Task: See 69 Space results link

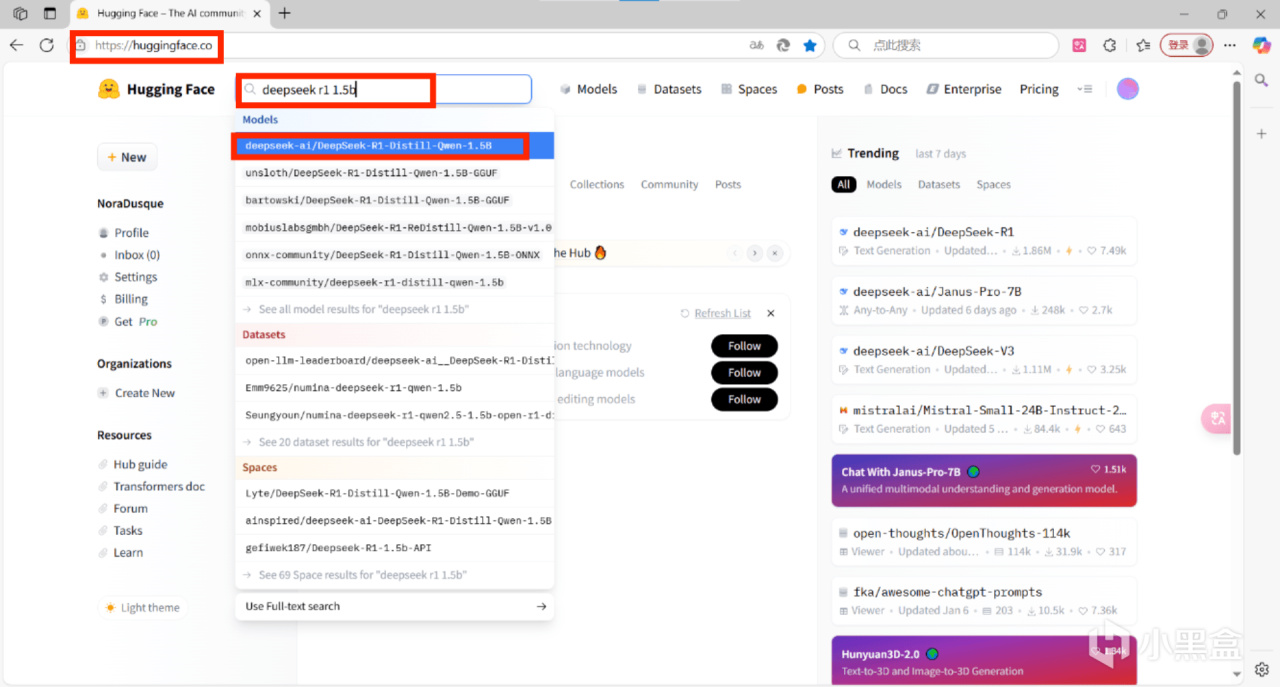Action: (x=394, y=575)
